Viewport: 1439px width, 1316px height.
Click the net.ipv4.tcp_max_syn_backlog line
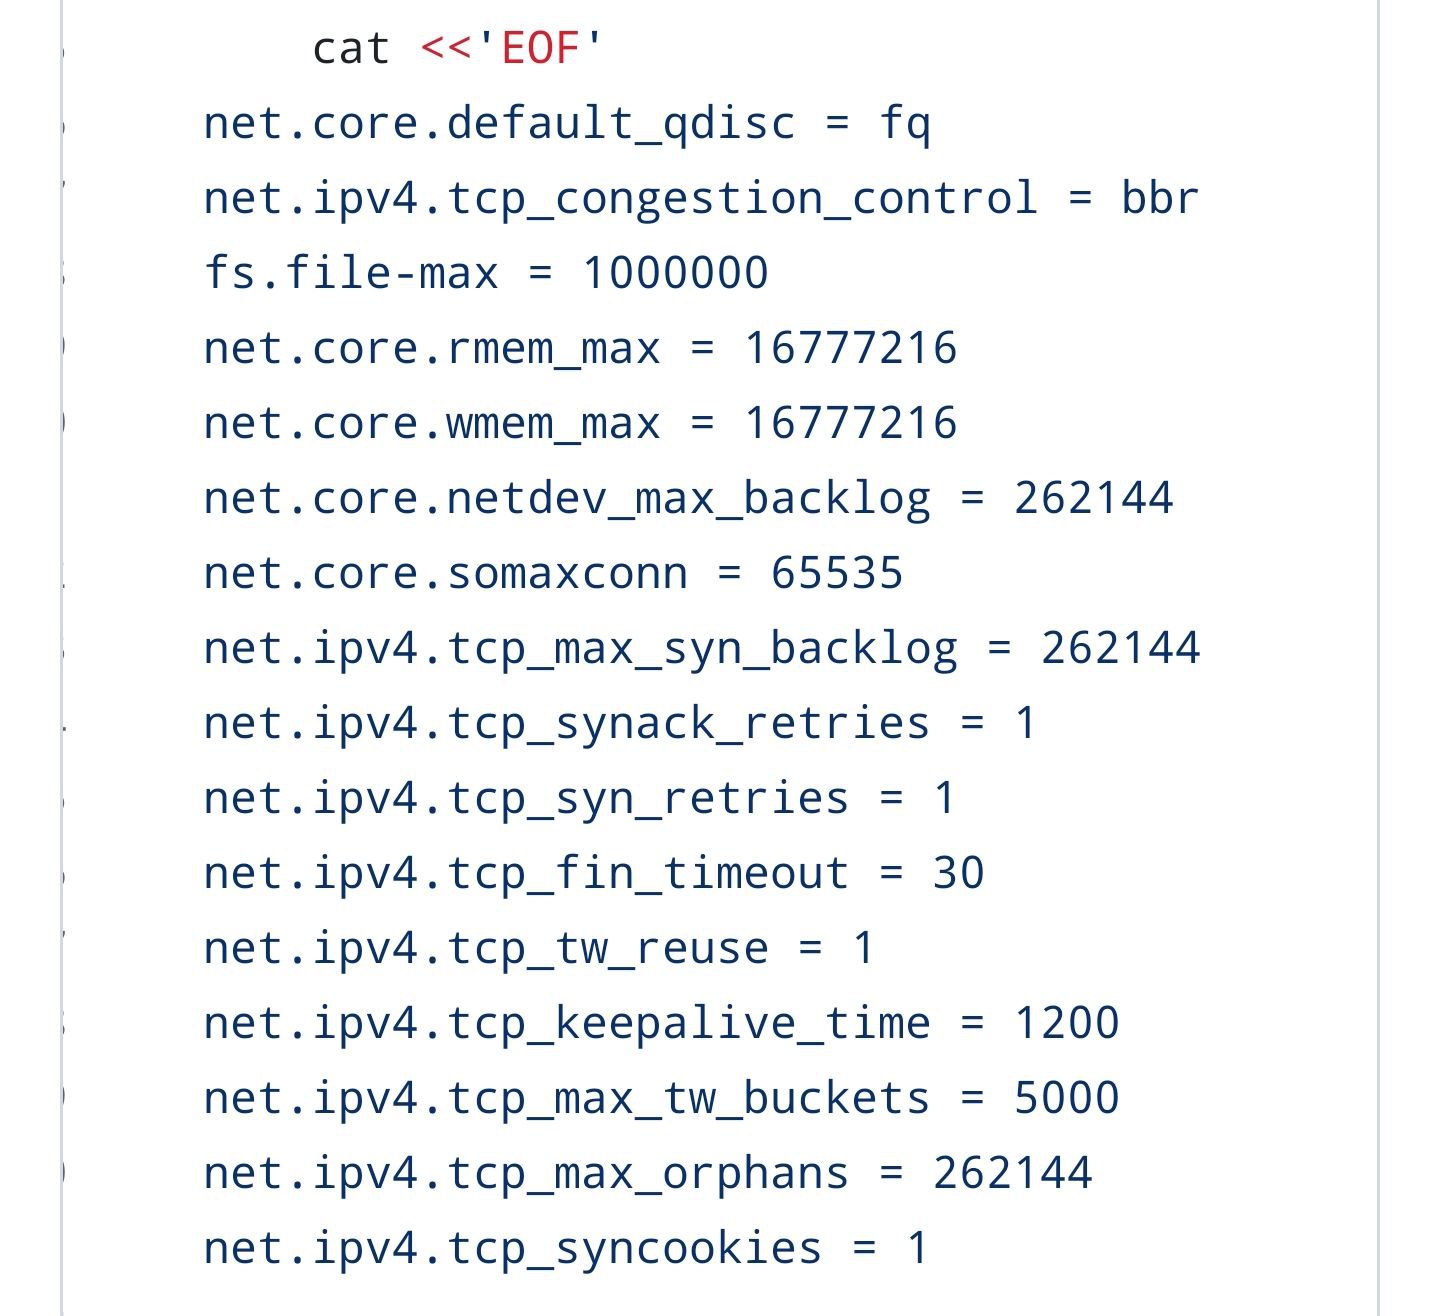tap(701, 648)
